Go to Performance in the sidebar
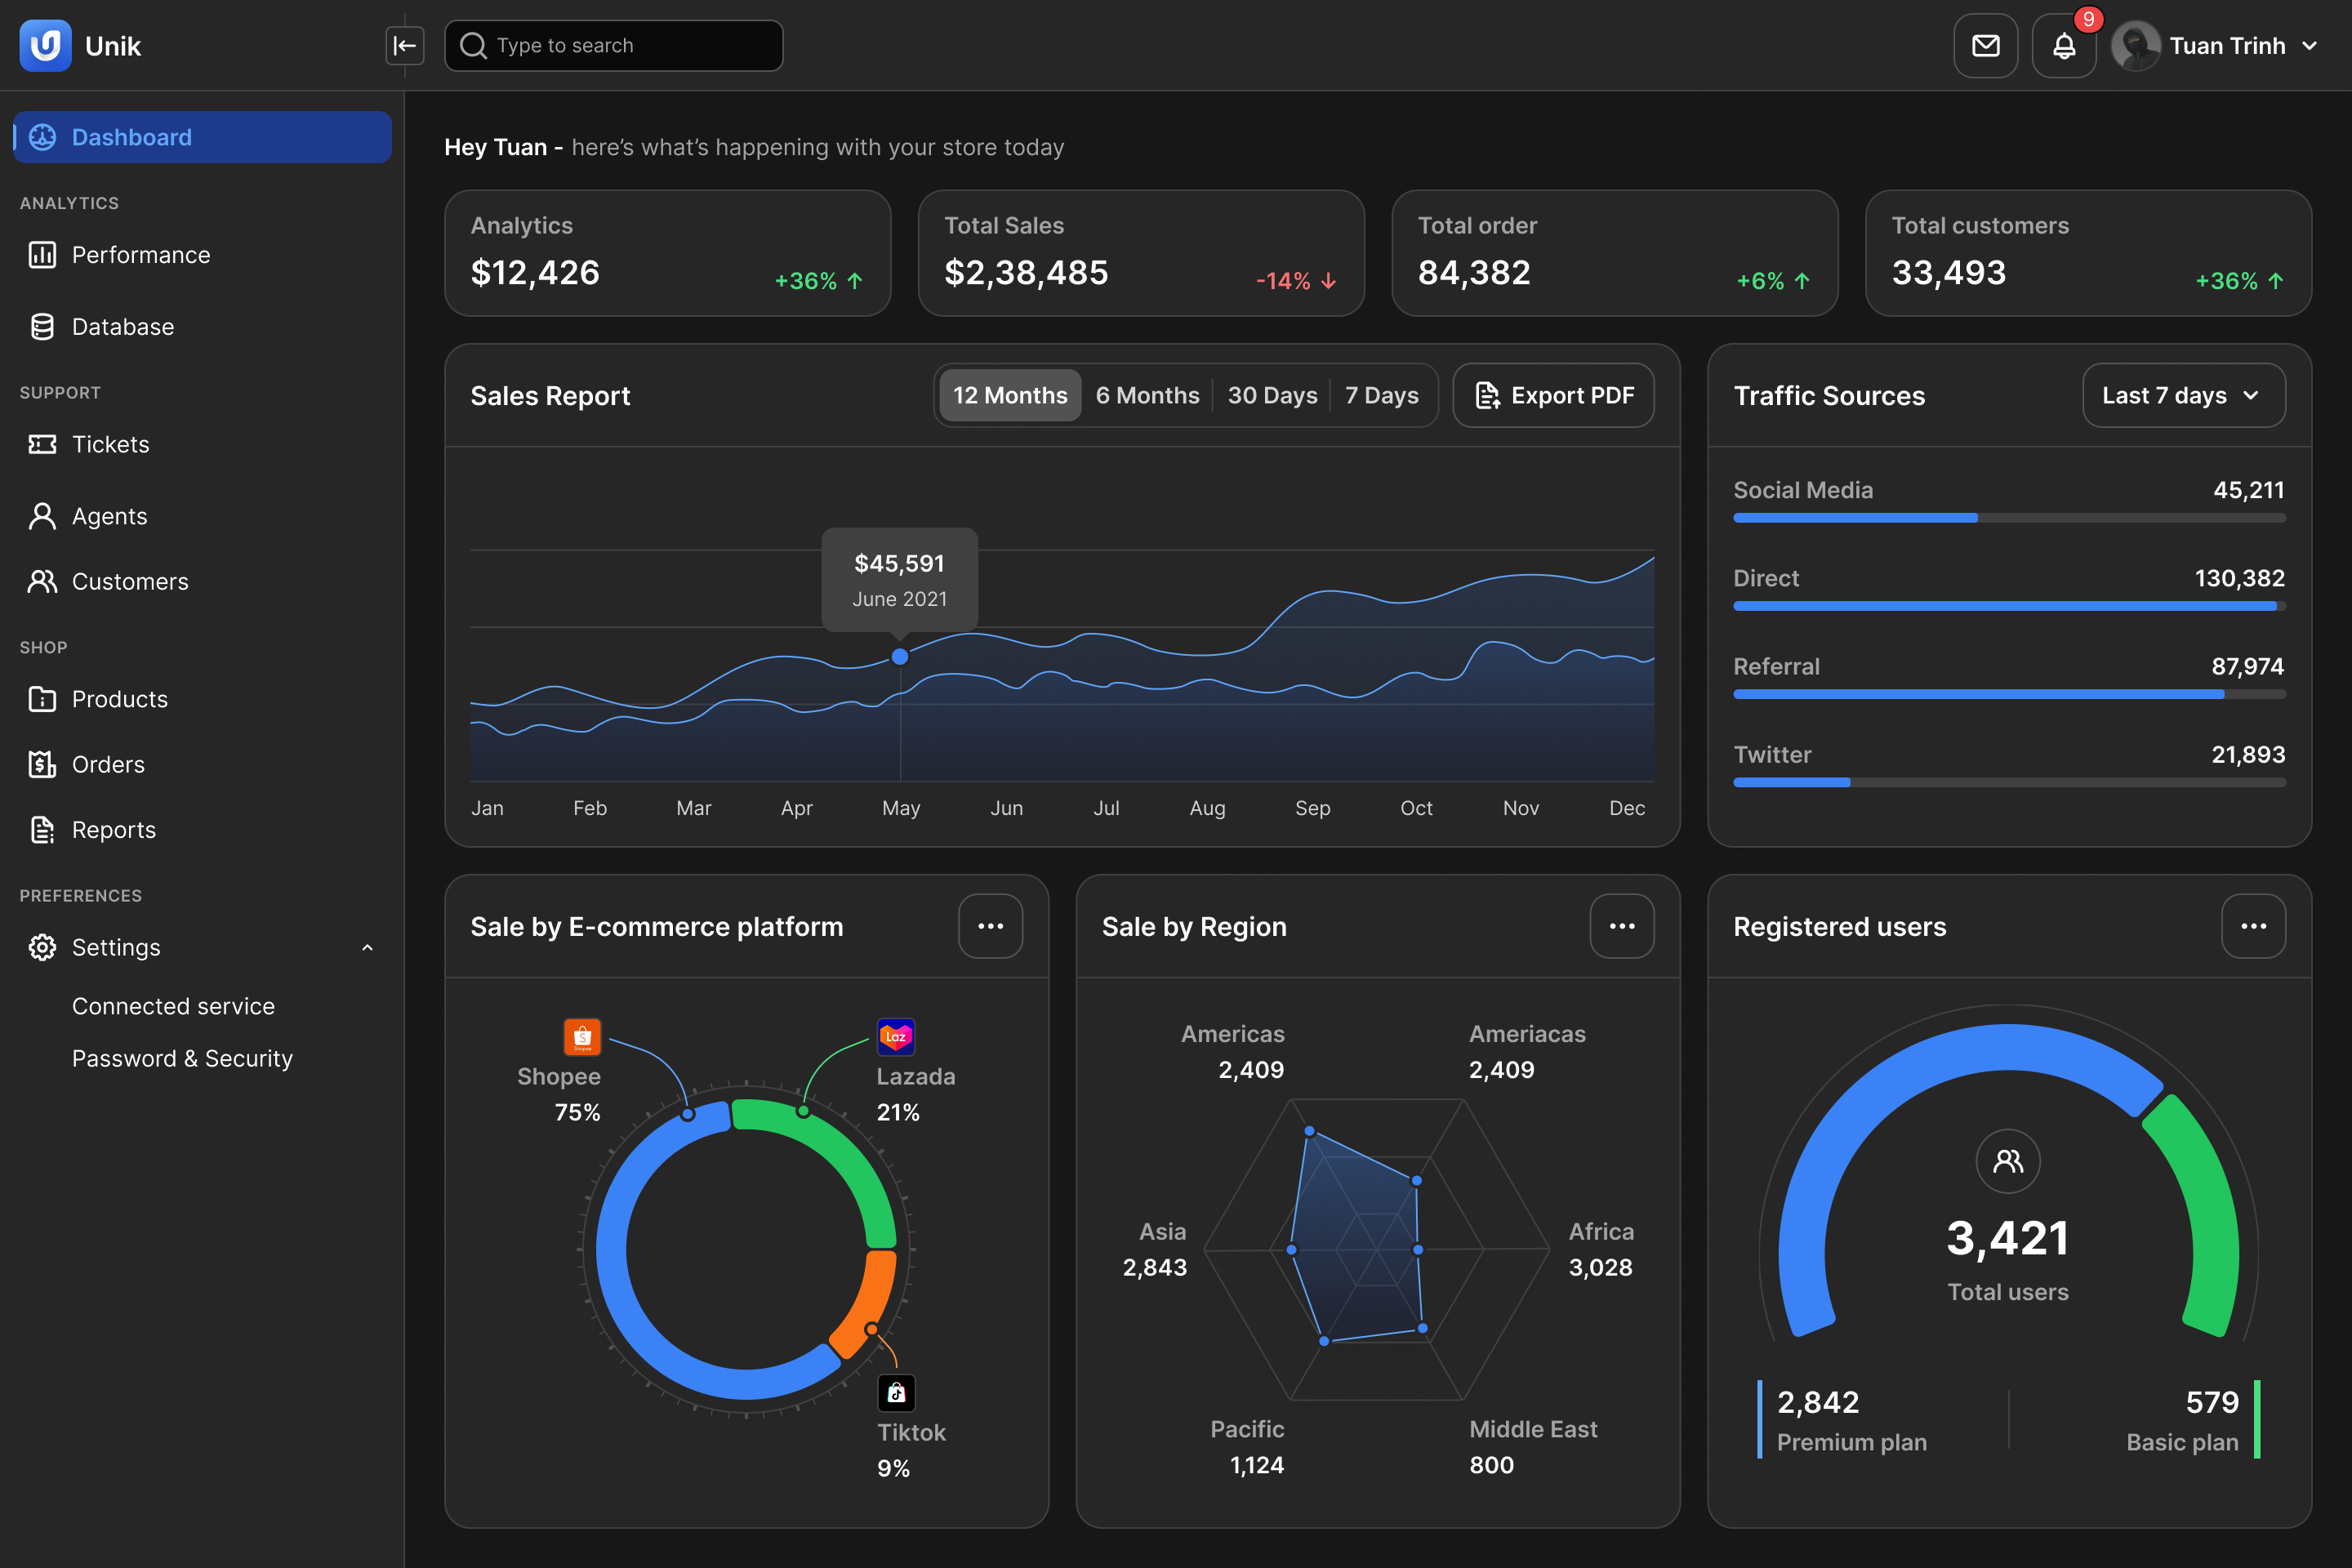Viewport: 2352px width, 1568px height. [x=141, y=255]
